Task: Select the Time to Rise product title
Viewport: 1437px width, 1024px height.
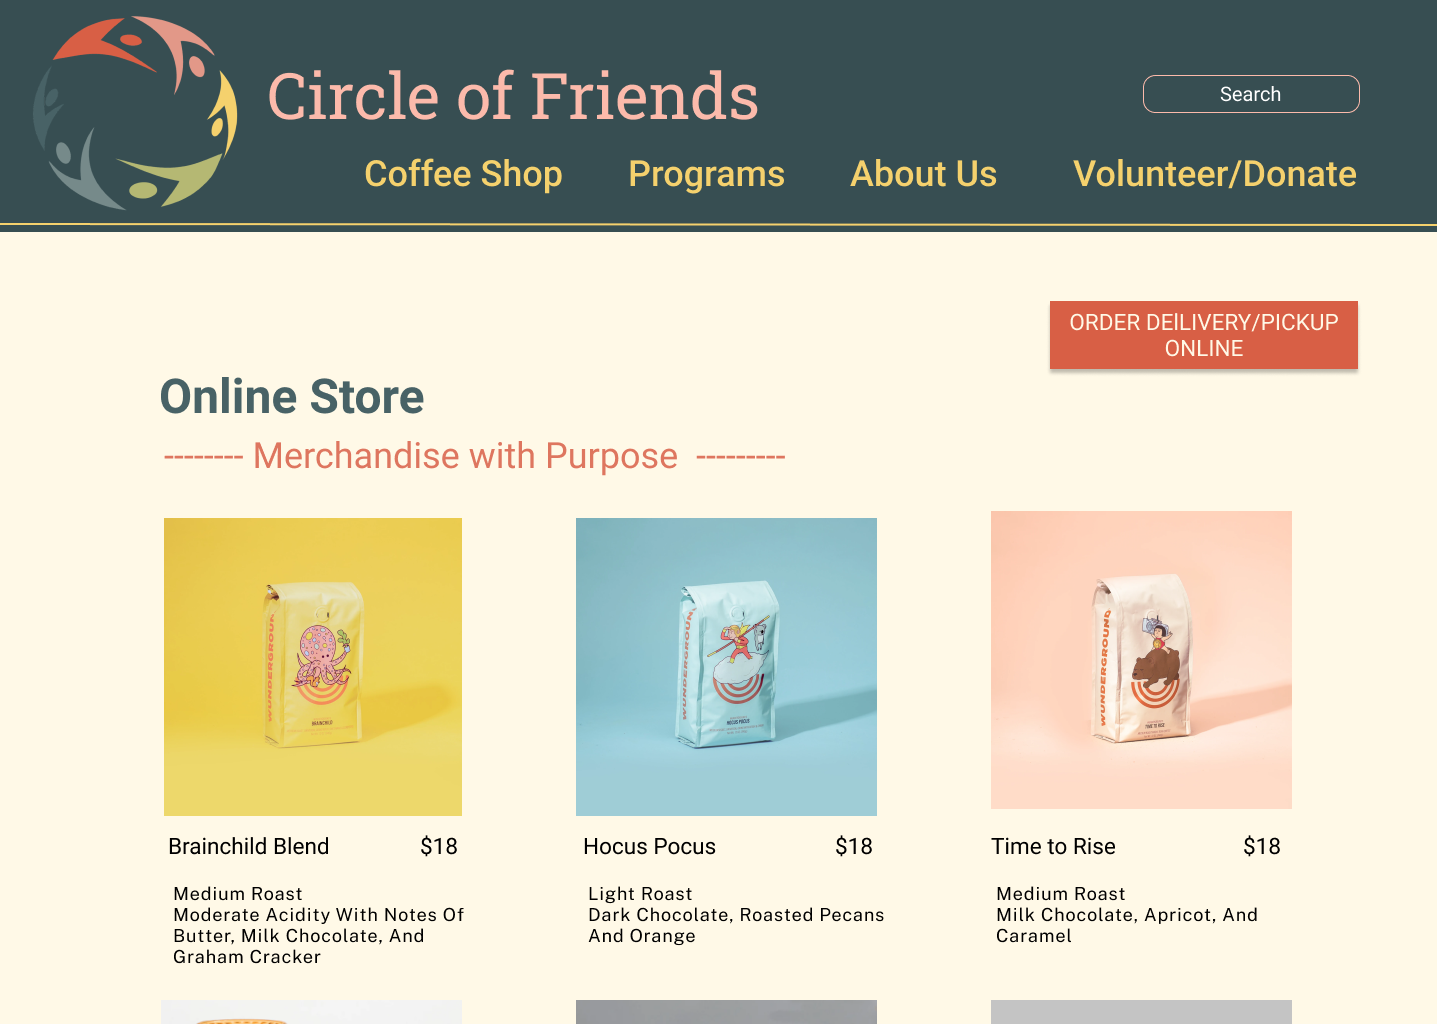Action: tap(1053, 846)
